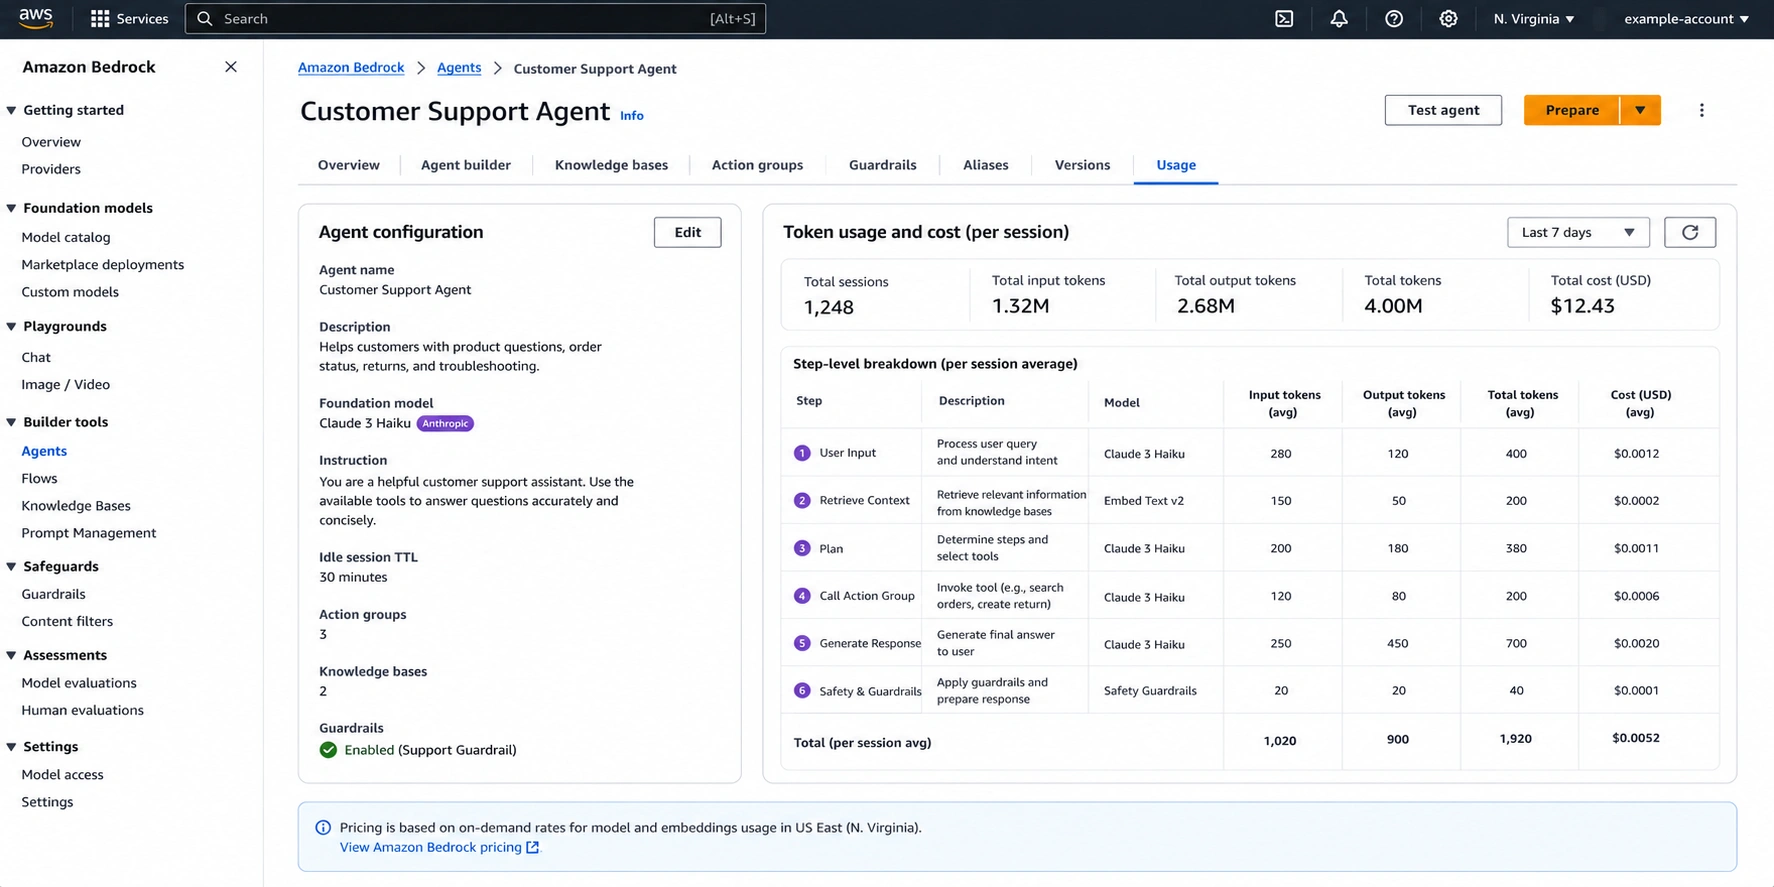1774x887 pixels.
Task: Open Prompt Management in sidebar
Action: tap(89, 533)
